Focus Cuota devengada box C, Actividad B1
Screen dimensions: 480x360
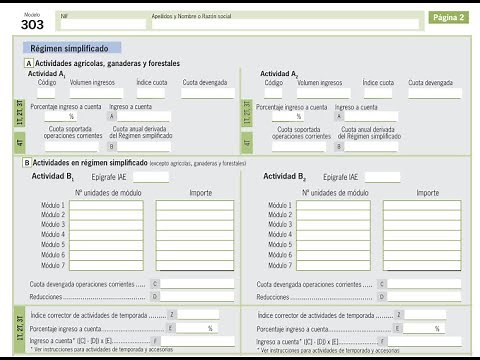click(x=197, y=284)
